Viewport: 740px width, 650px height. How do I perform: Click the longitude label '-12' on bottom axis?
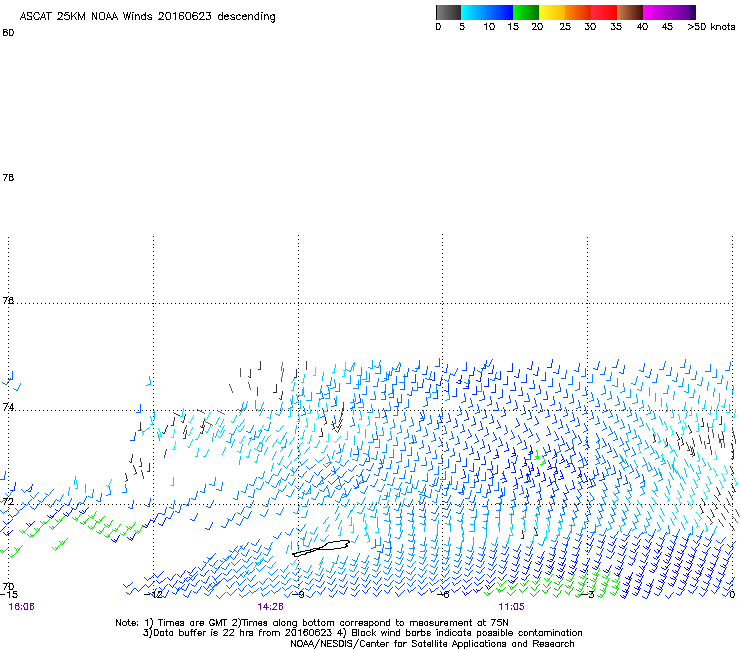[154, 594]
